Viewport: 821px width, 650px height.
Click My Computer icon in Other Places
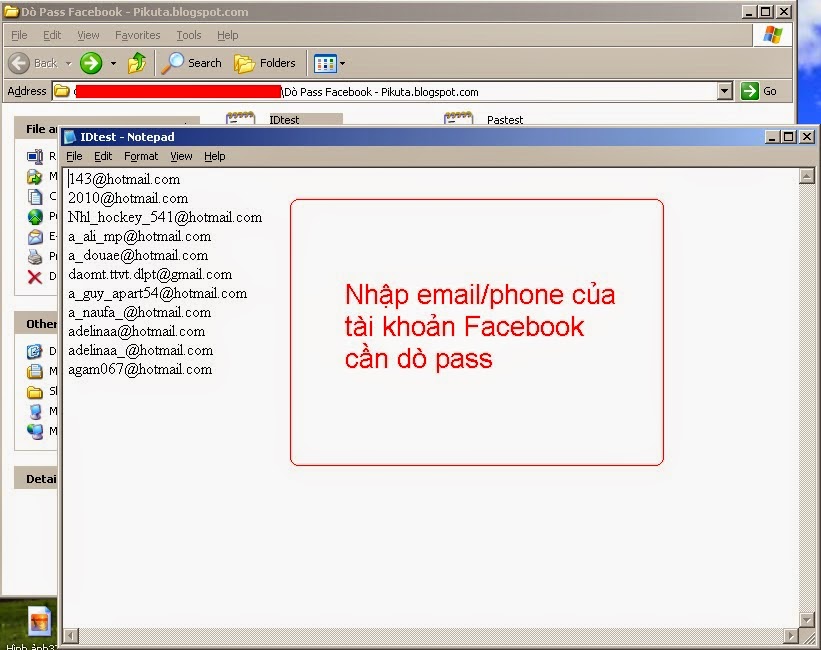[x=35, y=411]
